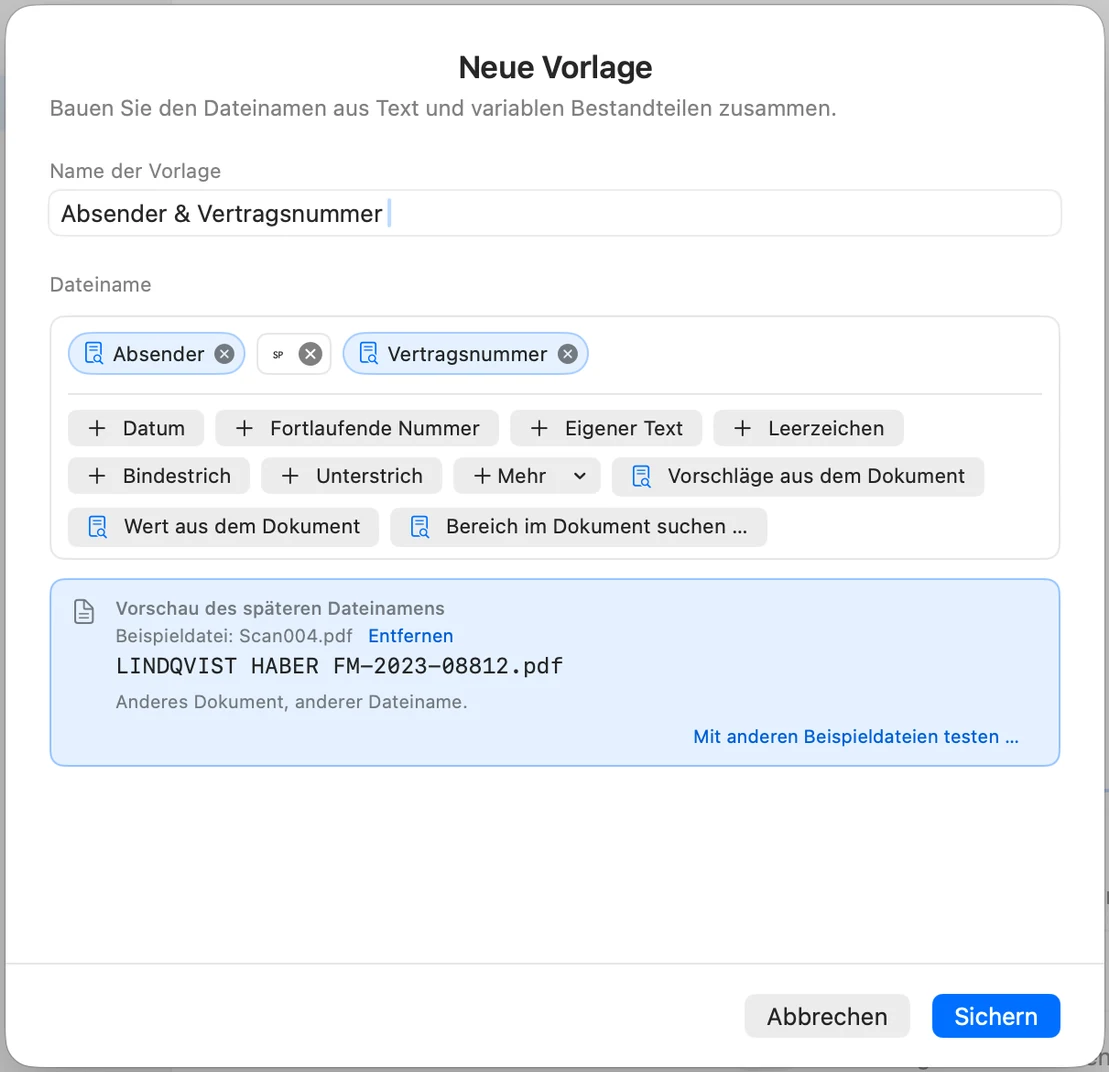
Task: Click the plus icon beside Bindestrich
Action: coord(97,476)
